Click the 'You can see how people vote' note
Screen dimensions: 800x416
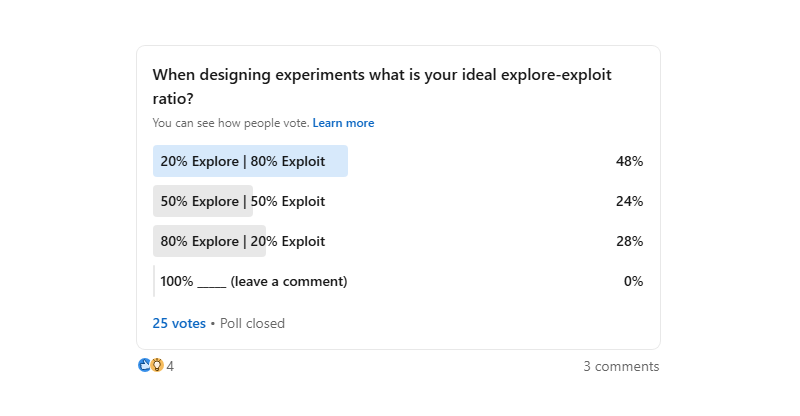[x=230, y=123]
